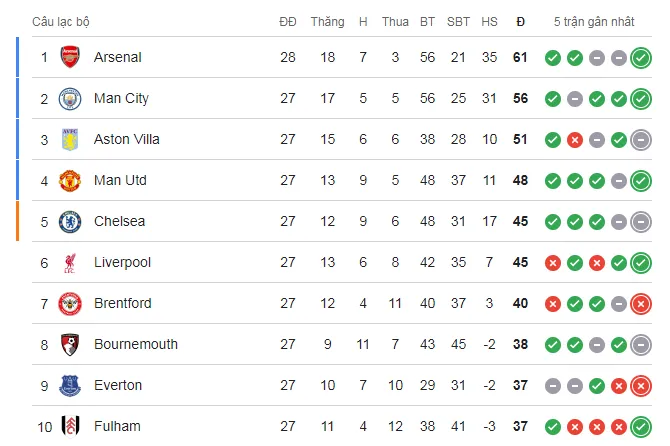Select the Aston Villa crest icon

(x=69, y=139)
